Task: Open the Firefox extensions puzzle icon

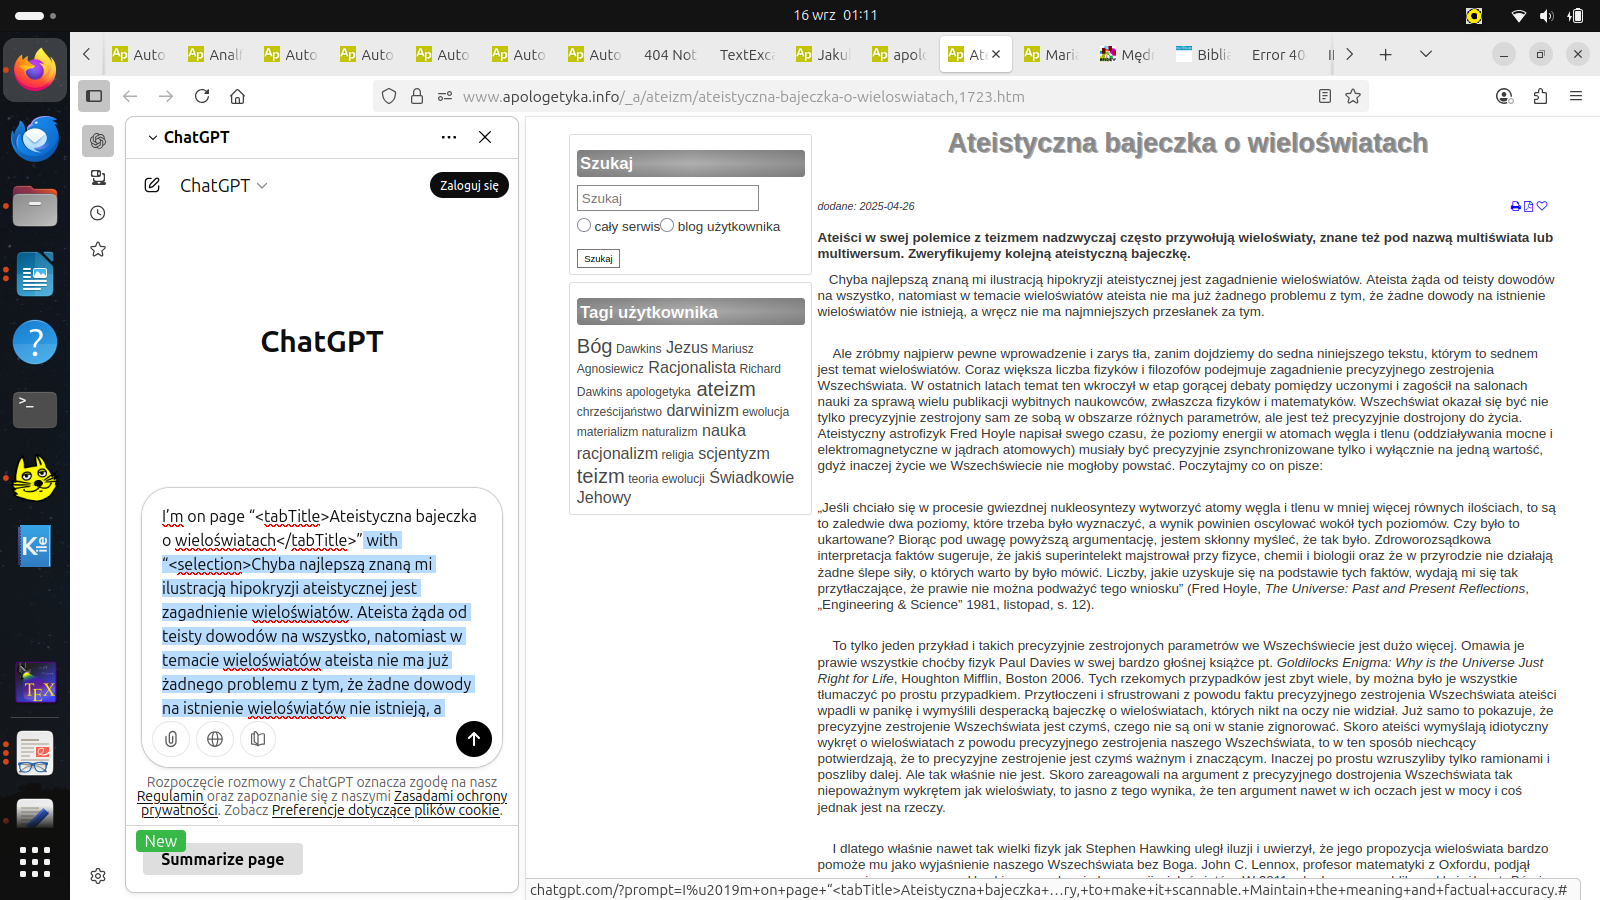Action: 1540,96
